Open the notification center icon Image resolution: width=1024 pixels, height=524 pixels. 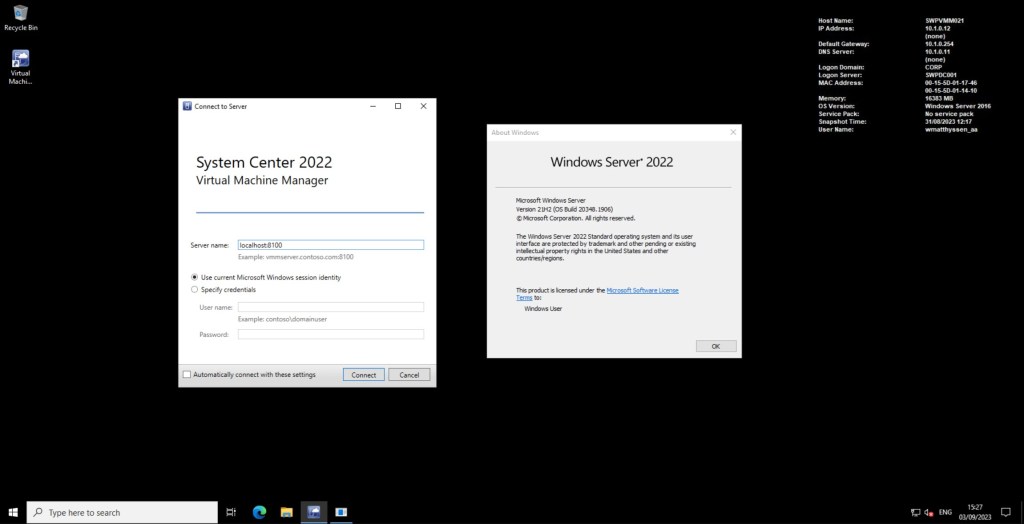(x=1004, y=512)
